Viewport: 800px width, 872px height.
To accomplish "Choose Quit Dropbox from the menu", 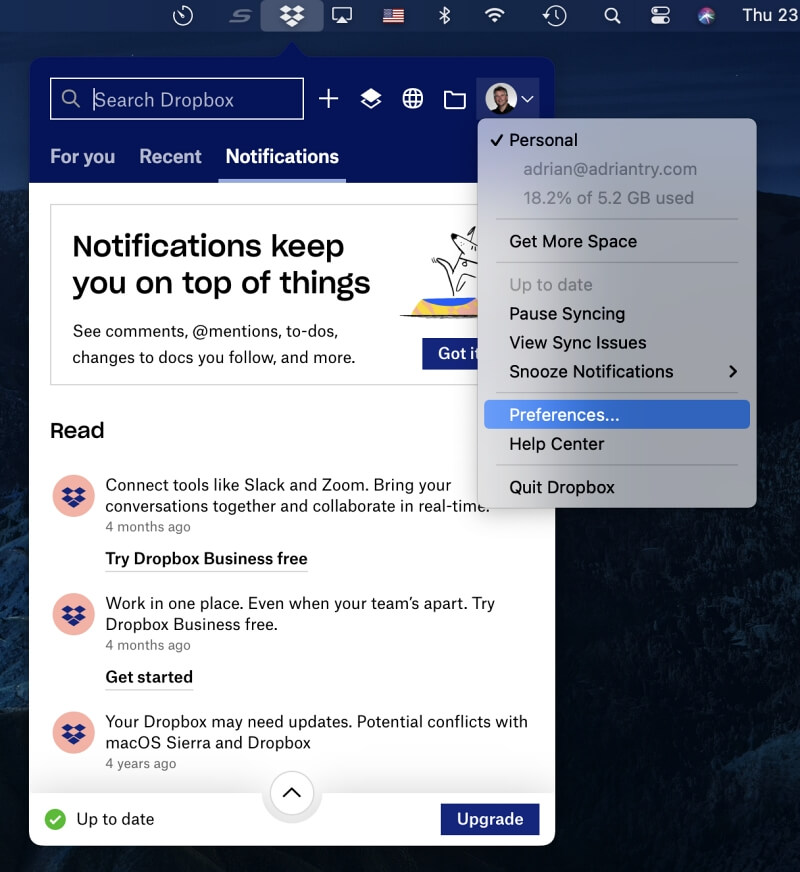I will point(617,487).
